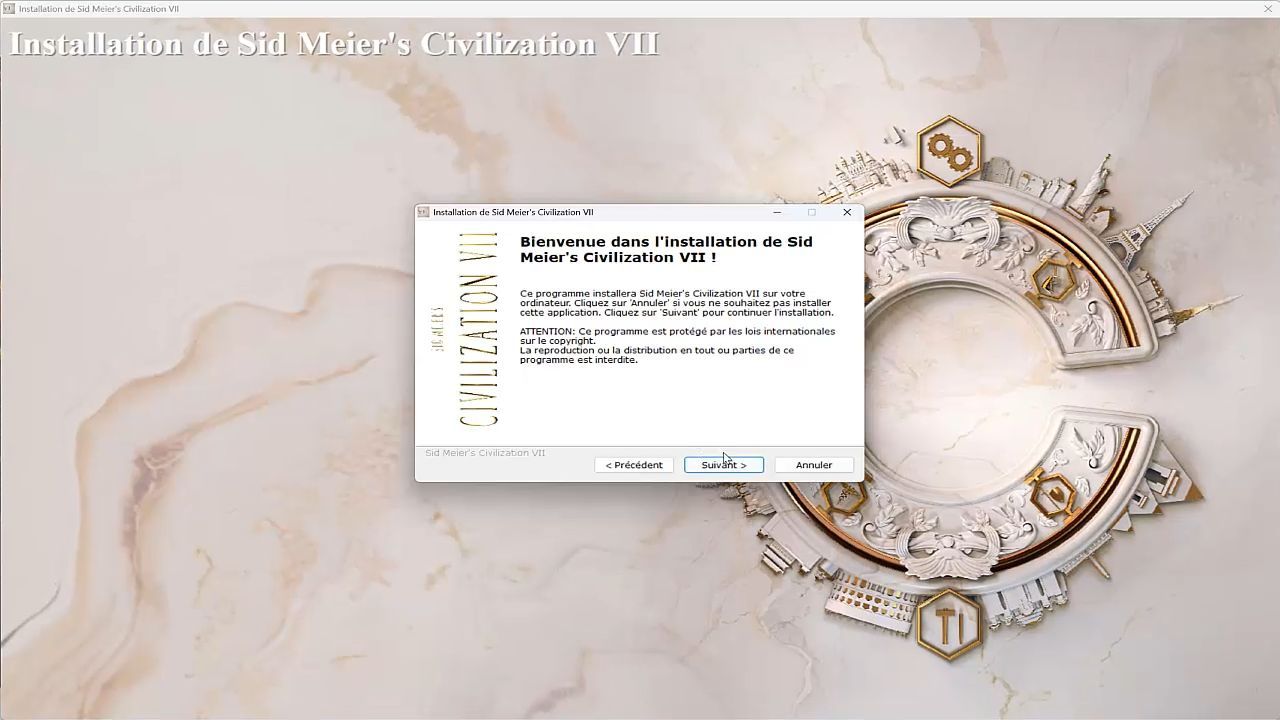This screenshot has height=720, width=1280.
Task: Close the fullscreen background installer window
Action: point(1268,8)
